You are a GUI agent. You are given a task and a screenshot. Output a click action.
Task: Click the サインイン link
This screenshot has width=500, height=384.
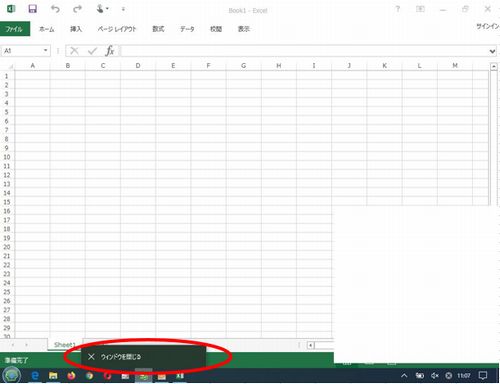[488, 26]
